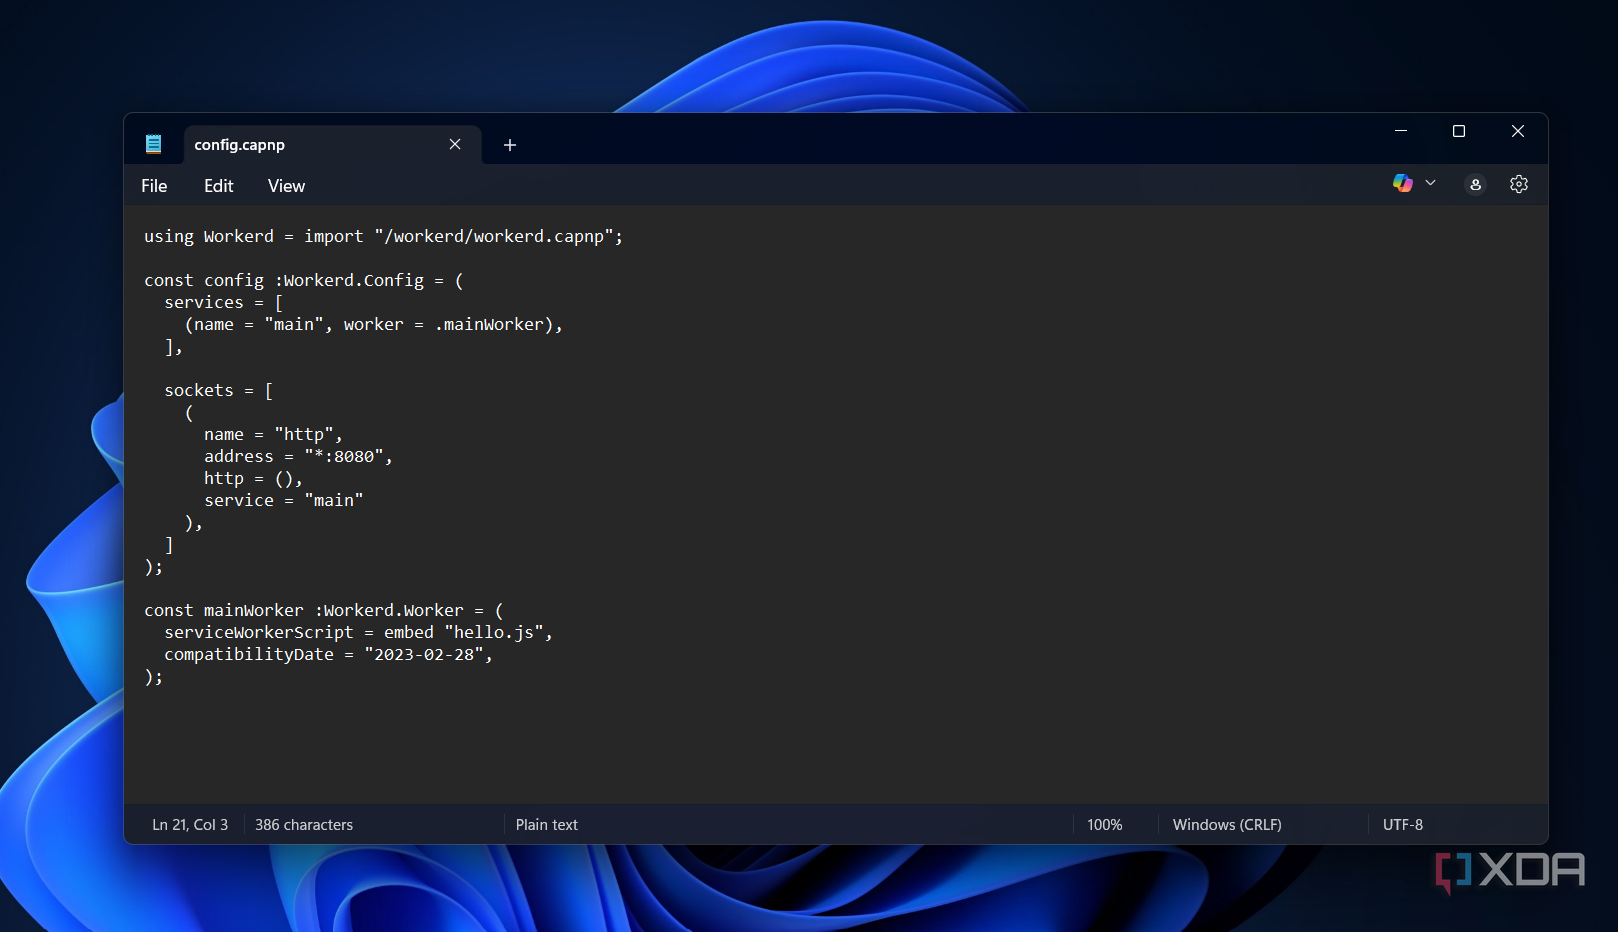Image resolution: width=1618 pixels, height=932 pixels.
Task: Click the line with import "/workerd/workerd.capnp"
Action: (384, 237)
